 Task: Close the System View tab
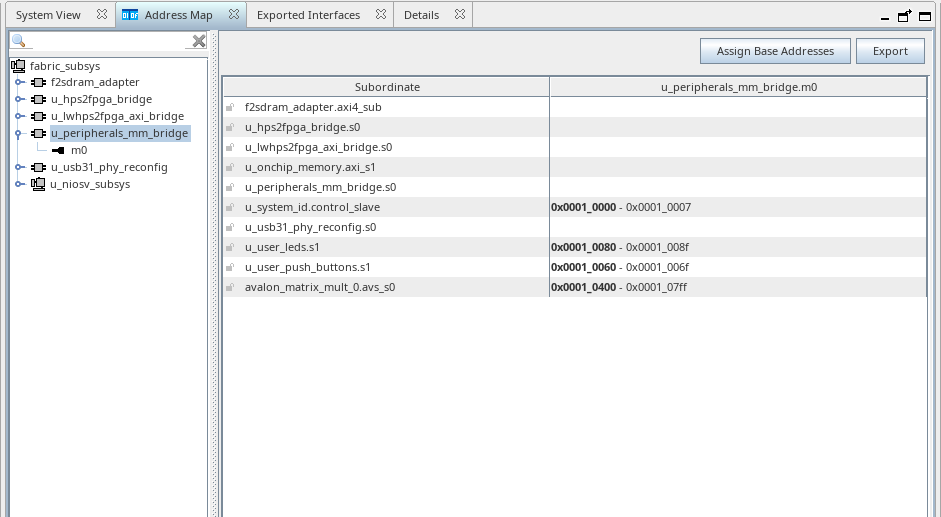102,14
